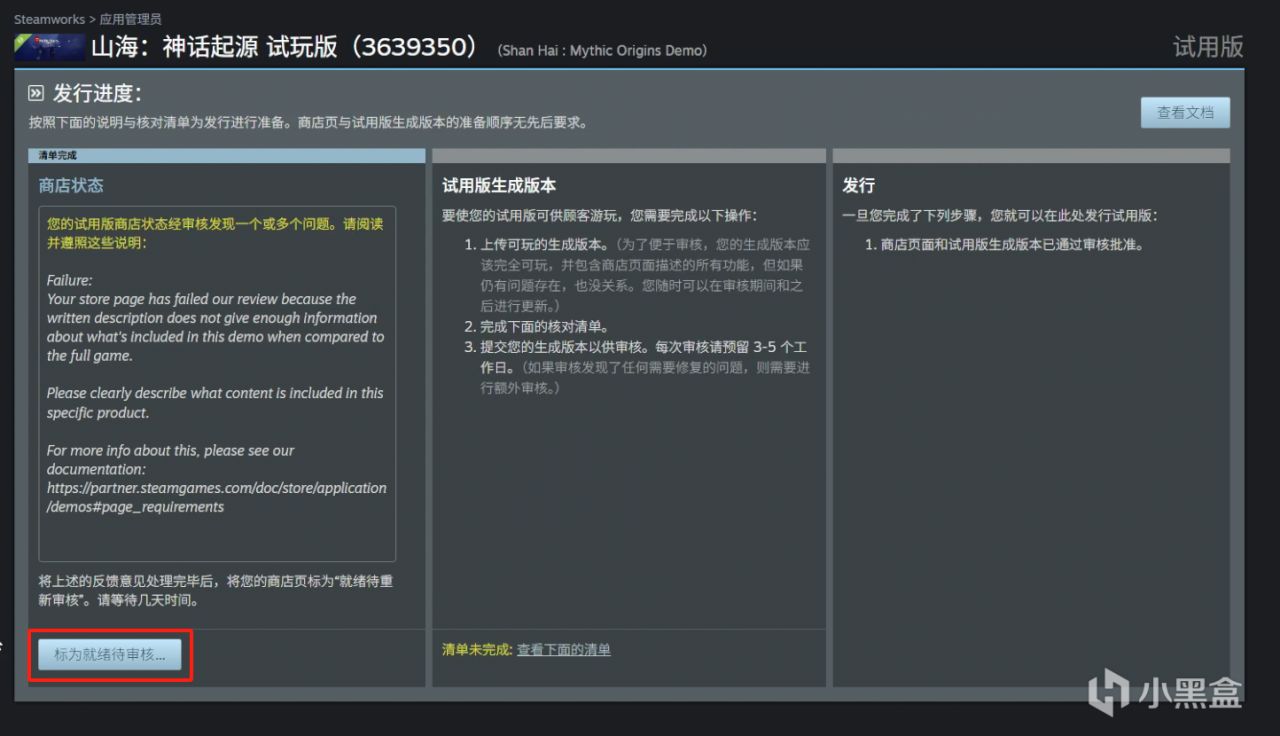Click the game capsule thumbnail beside the title
Viewport: 1280px width, 736px height.
49,47
